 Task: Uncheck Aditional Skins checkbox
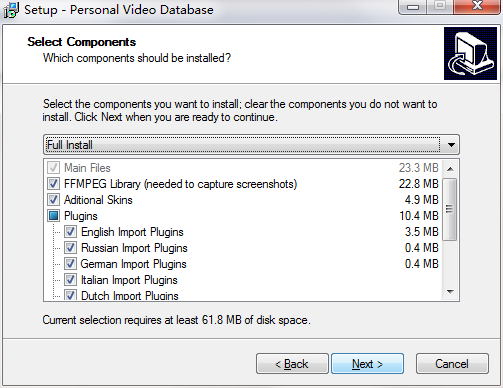click(53, 200)
